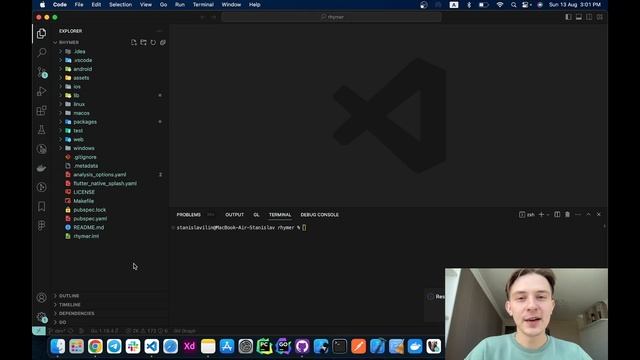This screenshot has height=360, width=640.
Task: Open Google Chrome from the Dock
Action: (x=95, y=346)
